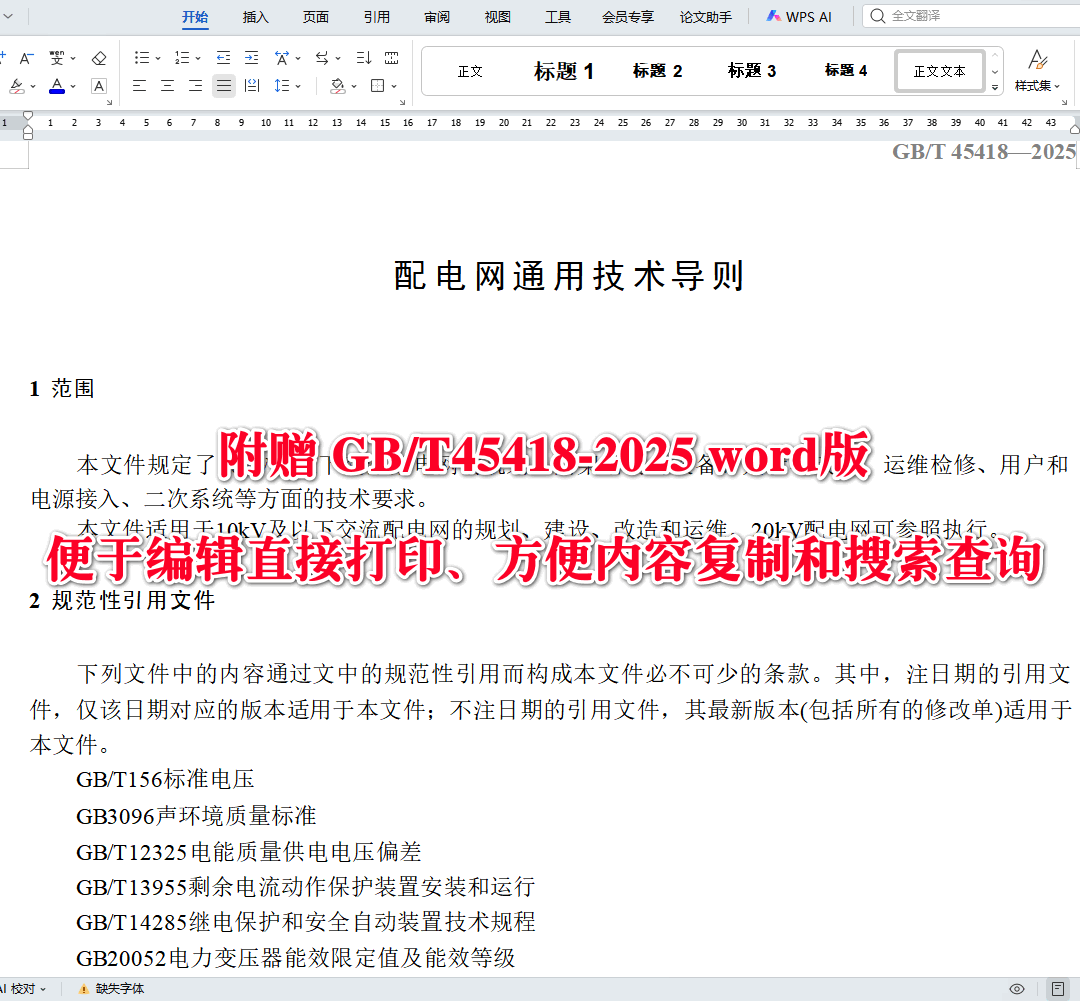Screen dimensions: 1080x1001
Task: Open the 论文助手 tab
Action: pos(705,17)
